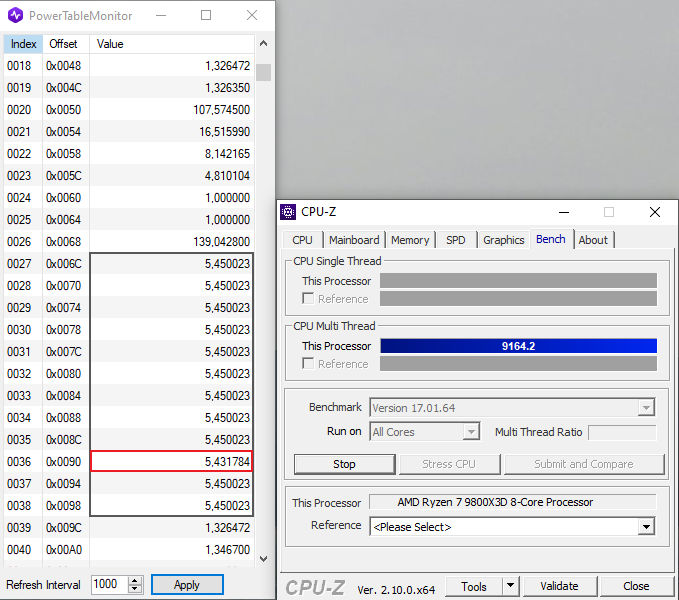Expand the Reference Please Select dropdown
Image resolution: width=679 pixels, height=600 pixels.
646,527
